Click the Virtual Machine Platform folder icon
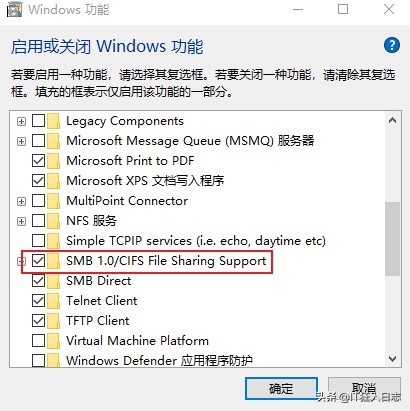The image size is (410, 411). pos(53,341)
